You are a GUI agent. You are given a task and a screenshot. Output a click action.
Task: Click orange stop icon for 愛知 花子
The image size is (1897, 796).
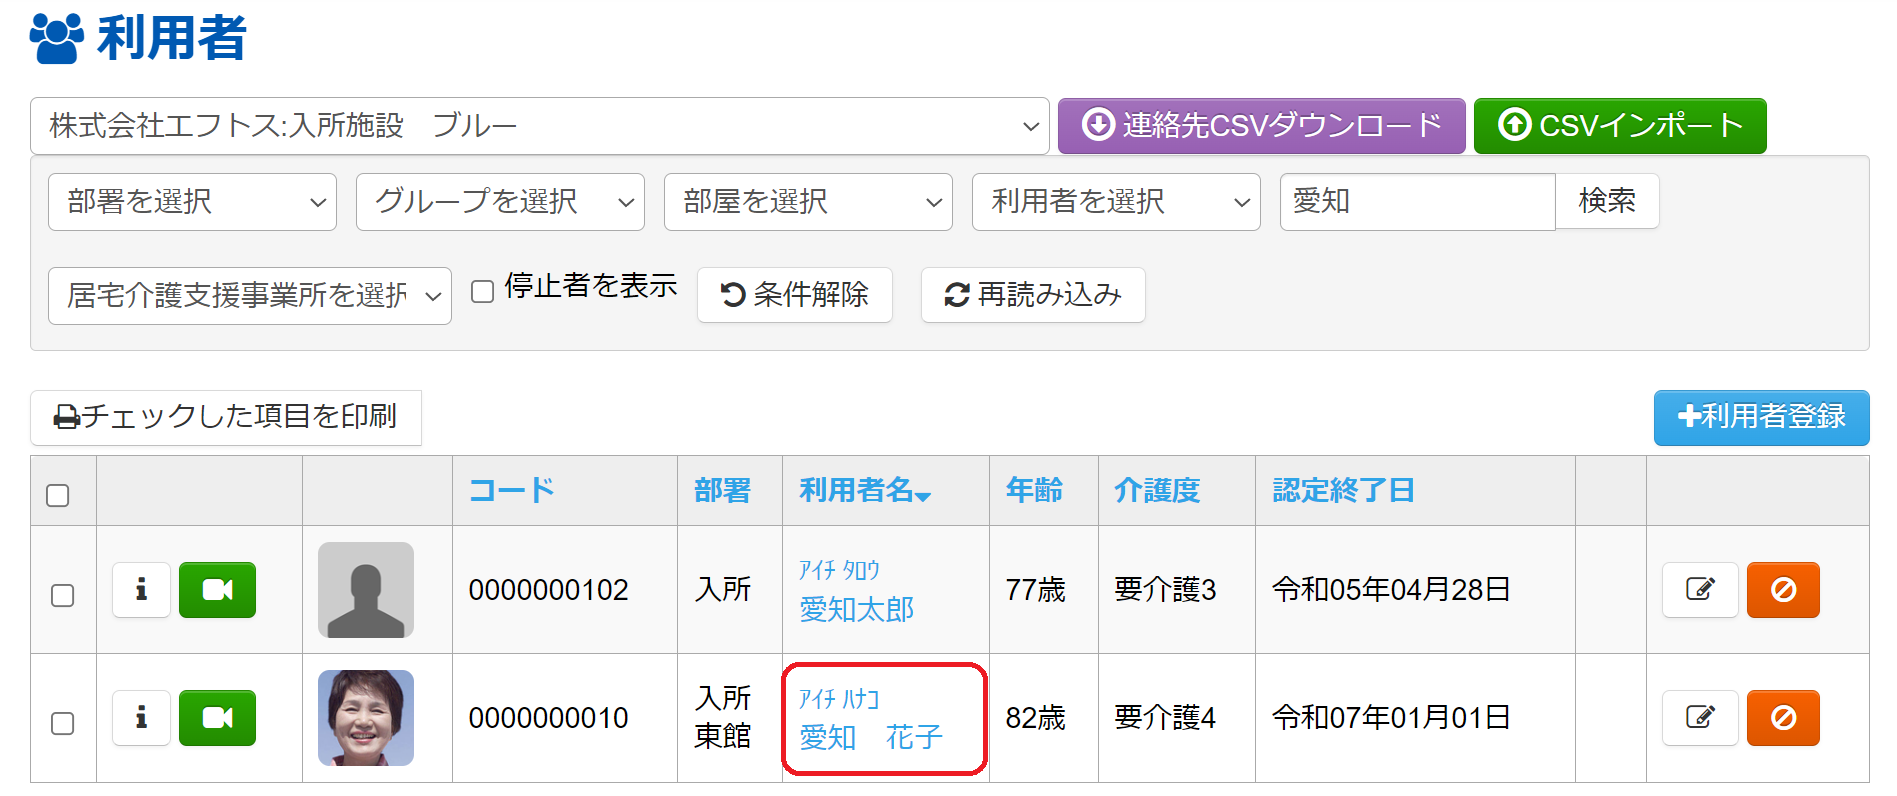[x=1782, y=718]
